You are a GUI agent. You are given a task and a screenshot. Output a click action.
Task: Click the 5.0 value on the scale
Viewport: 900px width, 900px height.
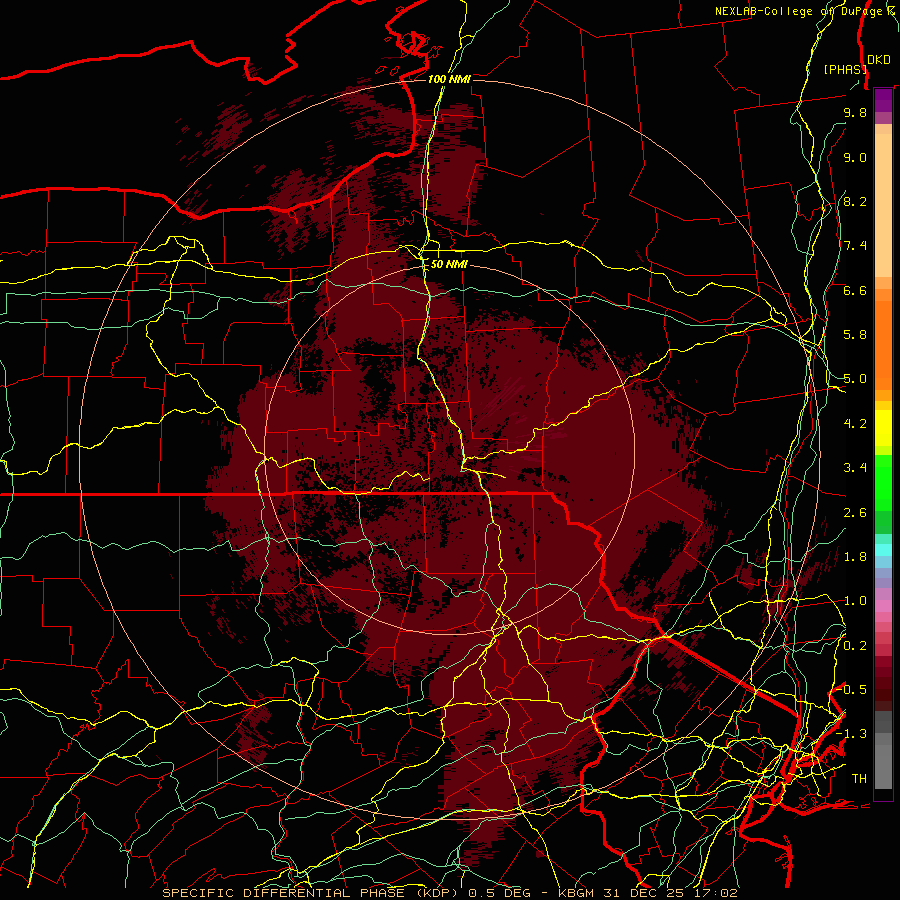click(x=855, y=379)
